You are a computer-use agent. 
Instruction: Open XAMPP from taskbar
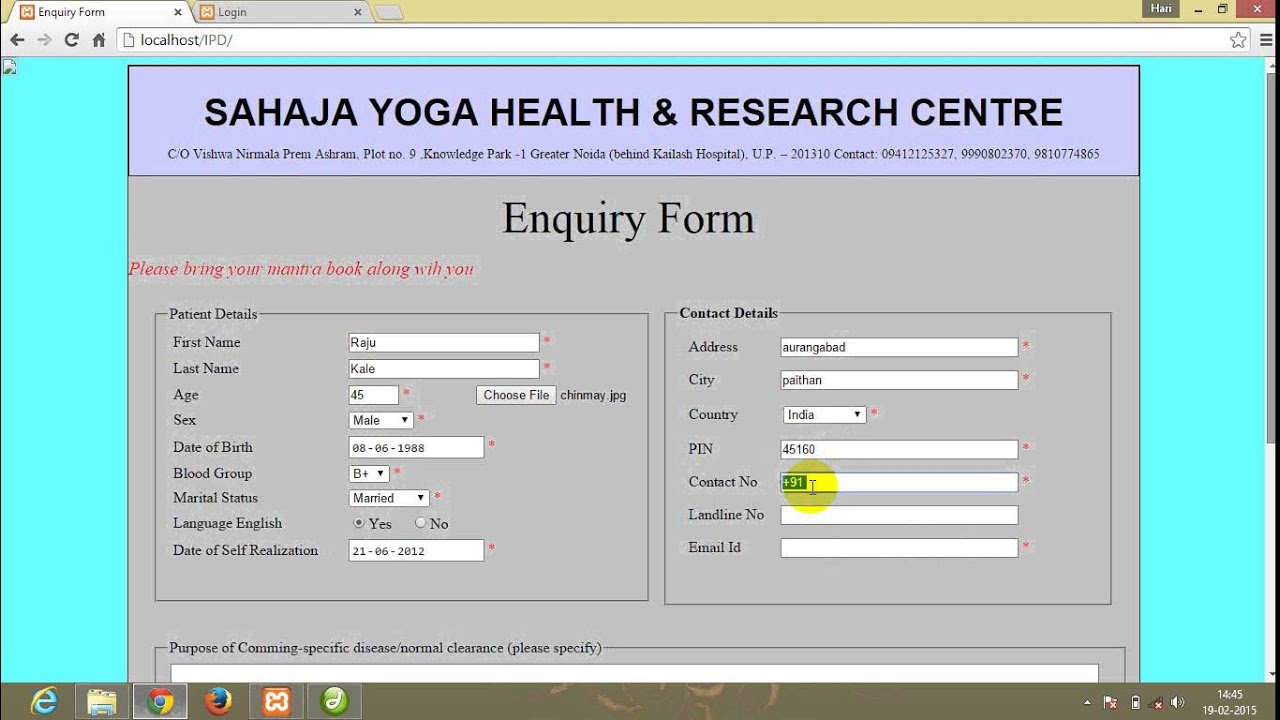pos(275,701)
